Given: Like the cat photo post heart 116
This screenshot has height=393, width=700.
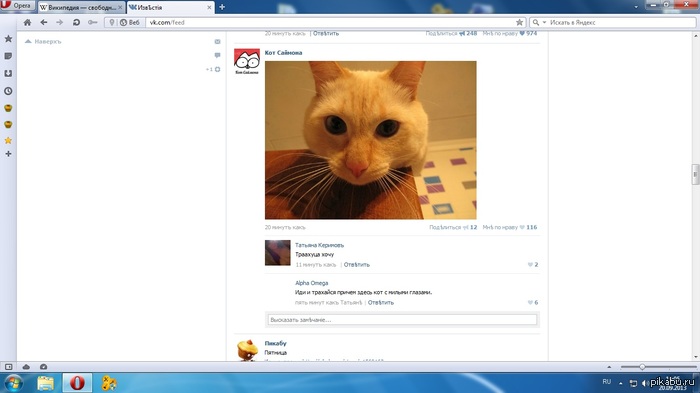Looking at the screenshot, I should (522, 227).
